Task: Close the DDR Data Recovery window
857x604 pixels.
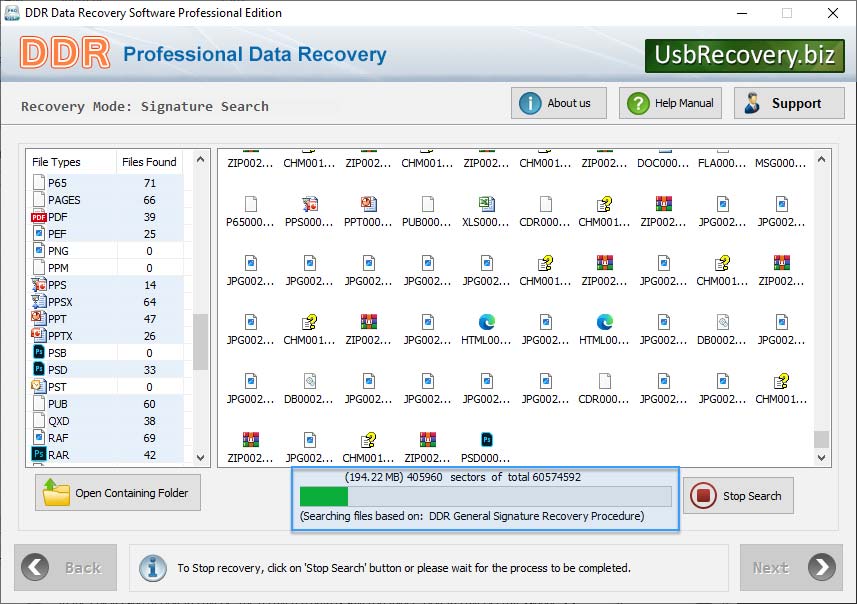Action: [832, 13]
